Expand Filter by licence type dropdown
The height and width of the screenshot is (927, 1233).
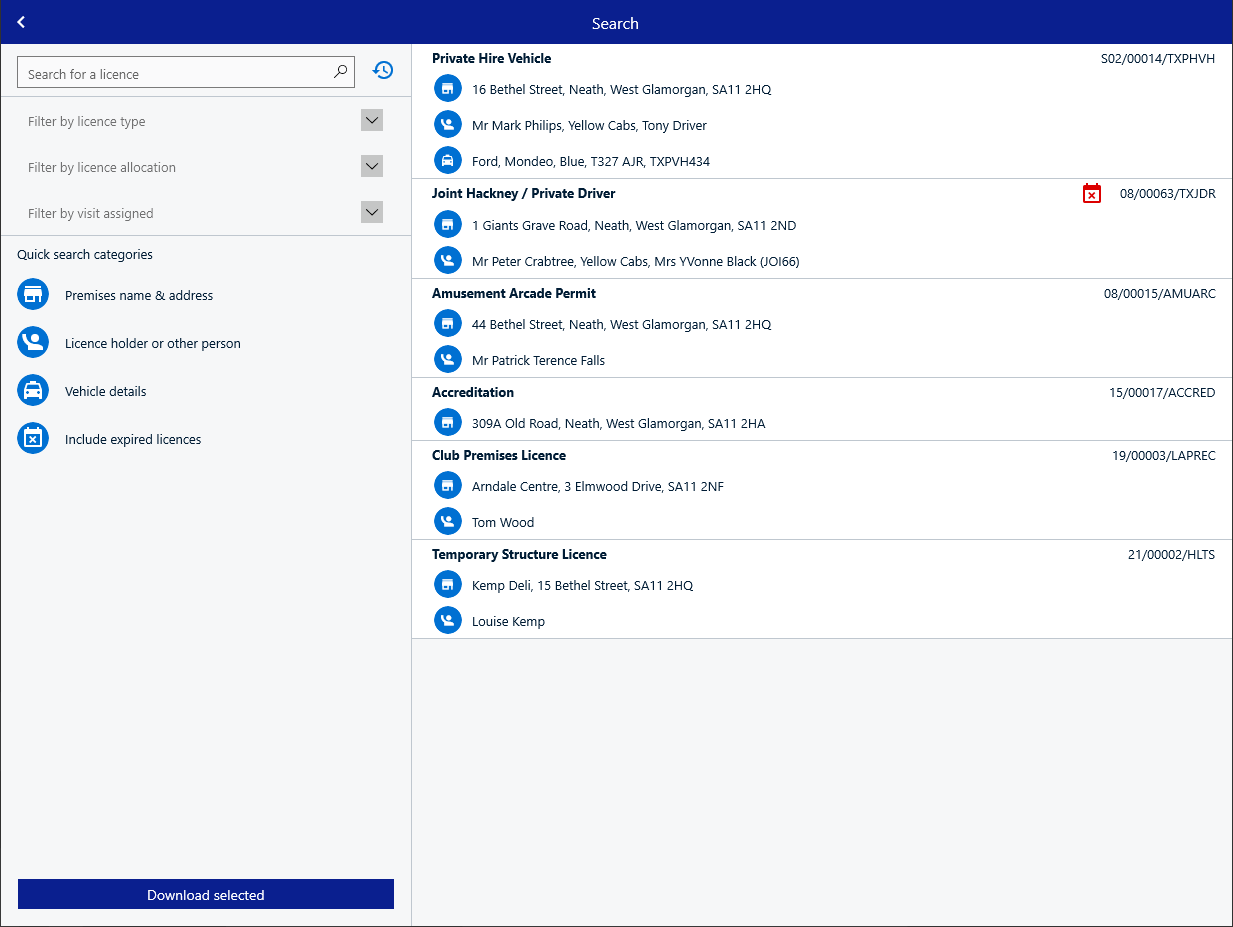pos(205,121)
